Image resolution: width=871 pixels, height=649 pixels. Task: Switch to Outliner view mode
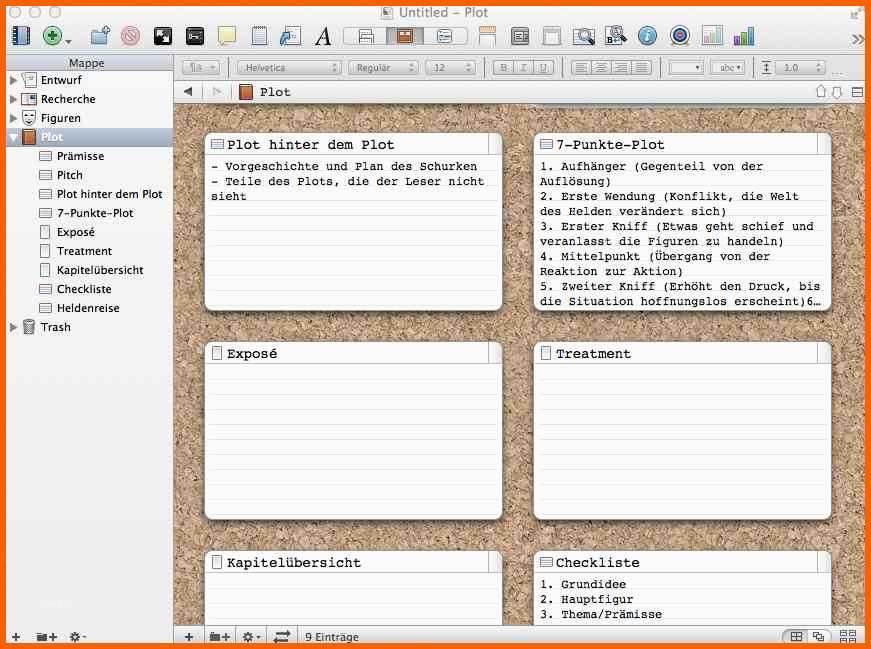(444, 37)
